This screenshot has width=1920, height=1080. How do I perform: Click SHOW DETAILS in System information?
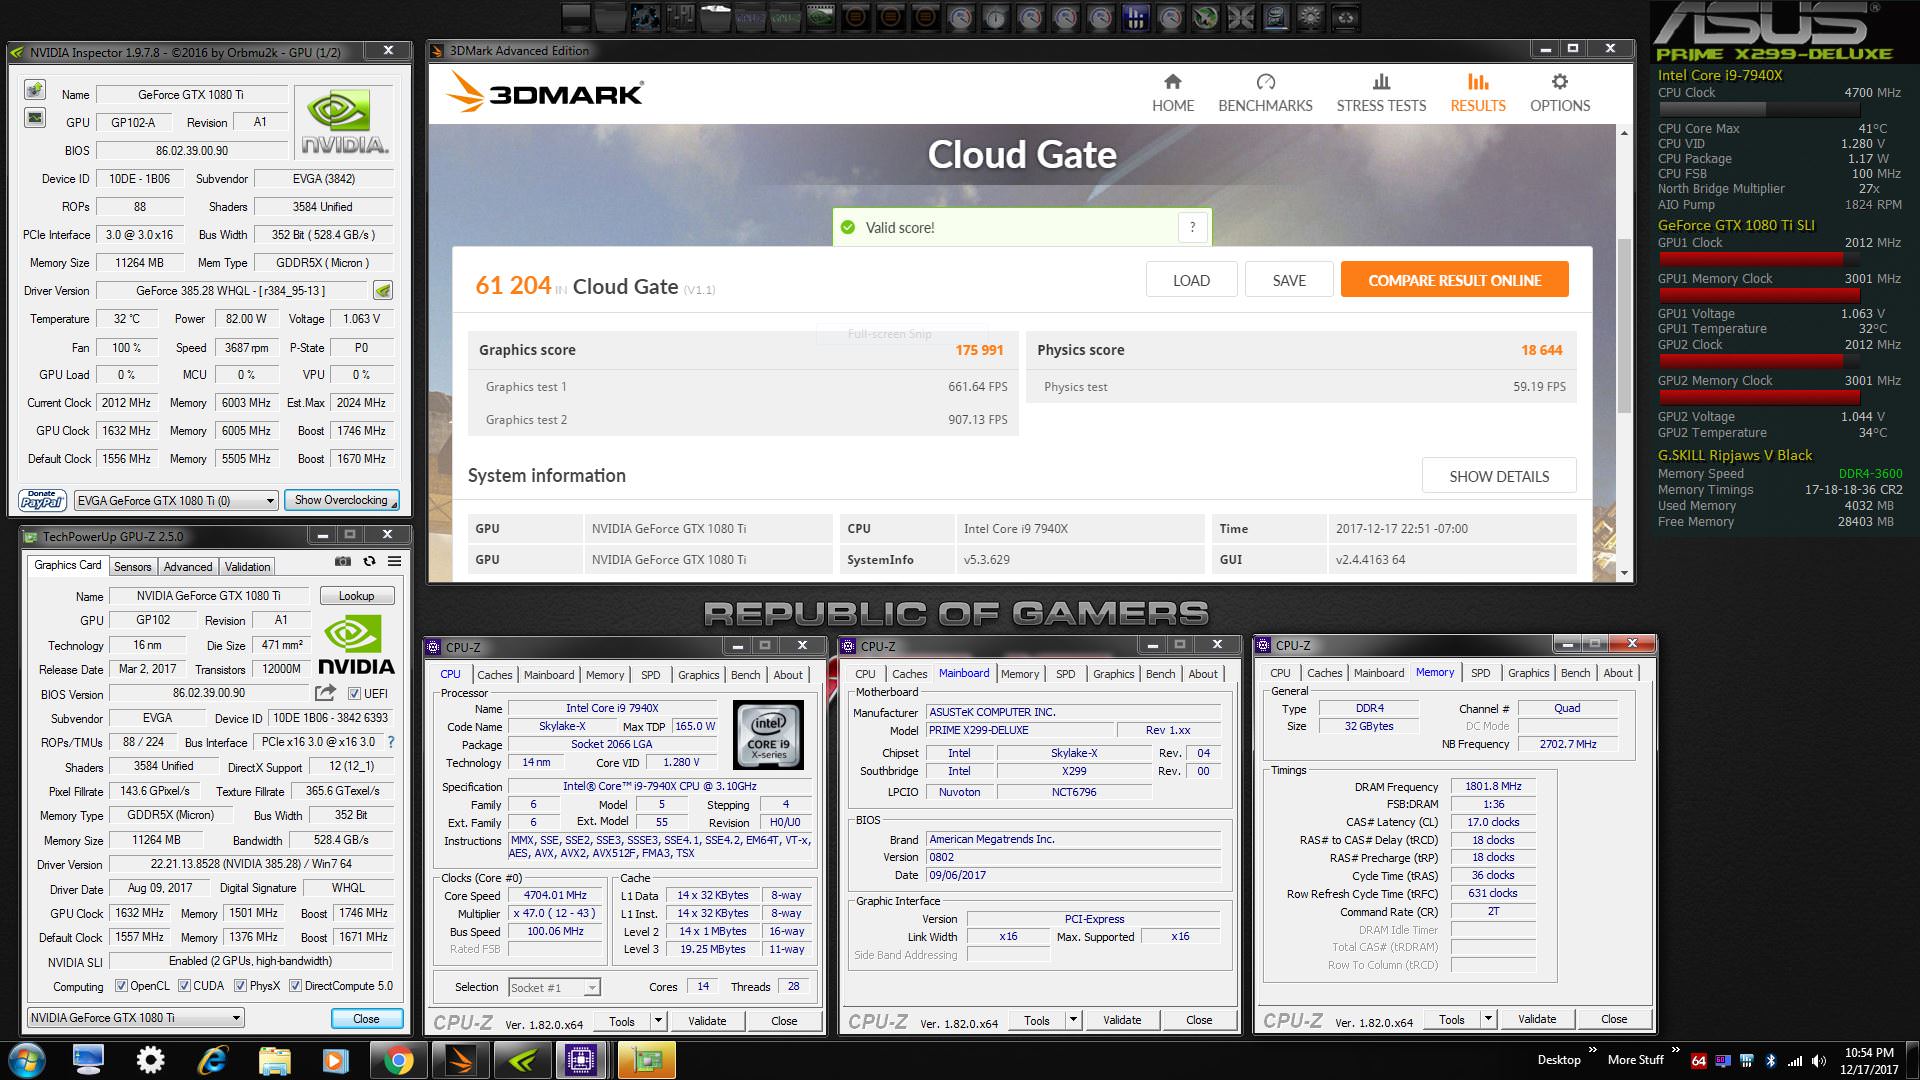[1499, 476]
